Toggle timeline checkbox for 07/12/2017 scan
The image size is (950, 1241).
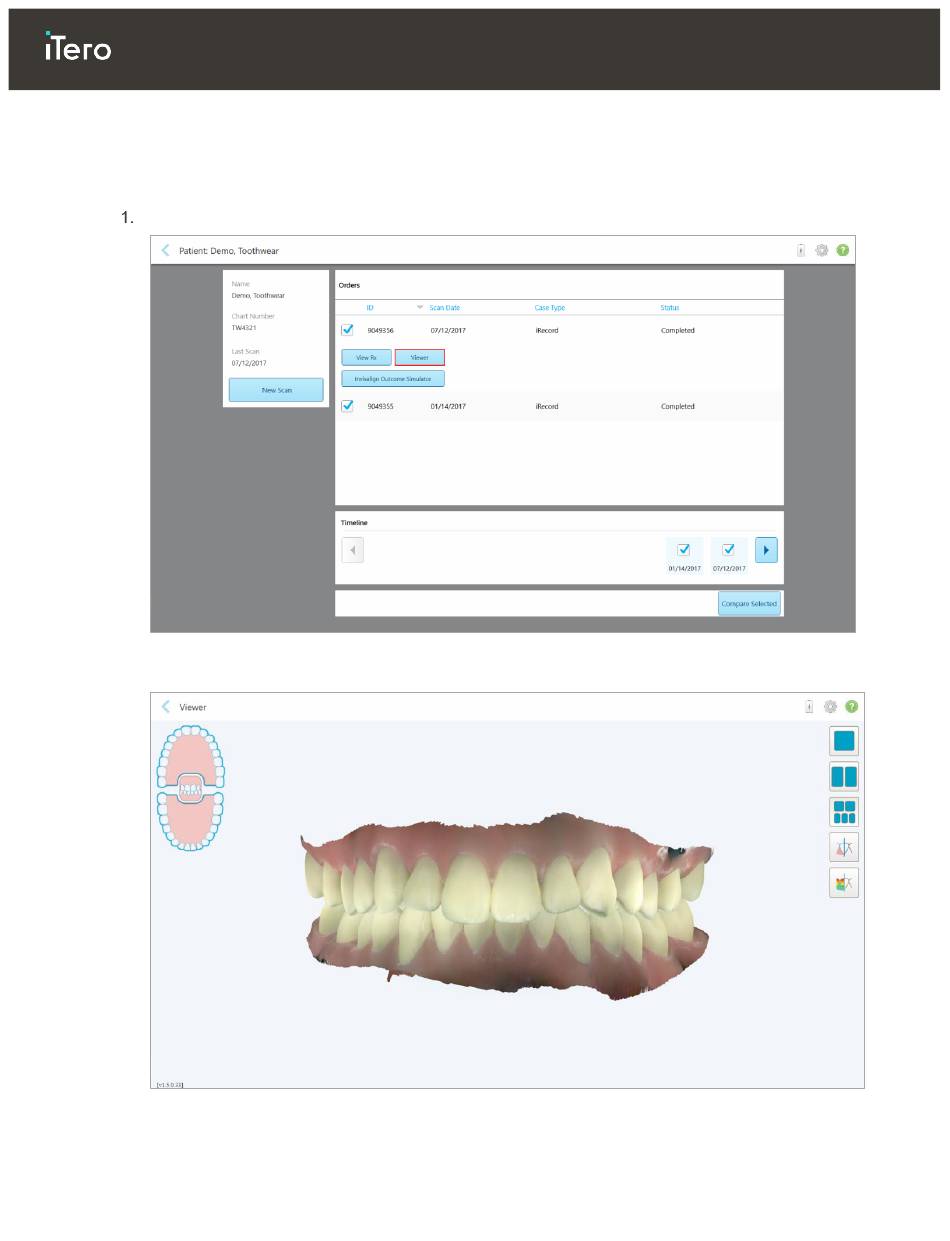(x=729, y=549)
